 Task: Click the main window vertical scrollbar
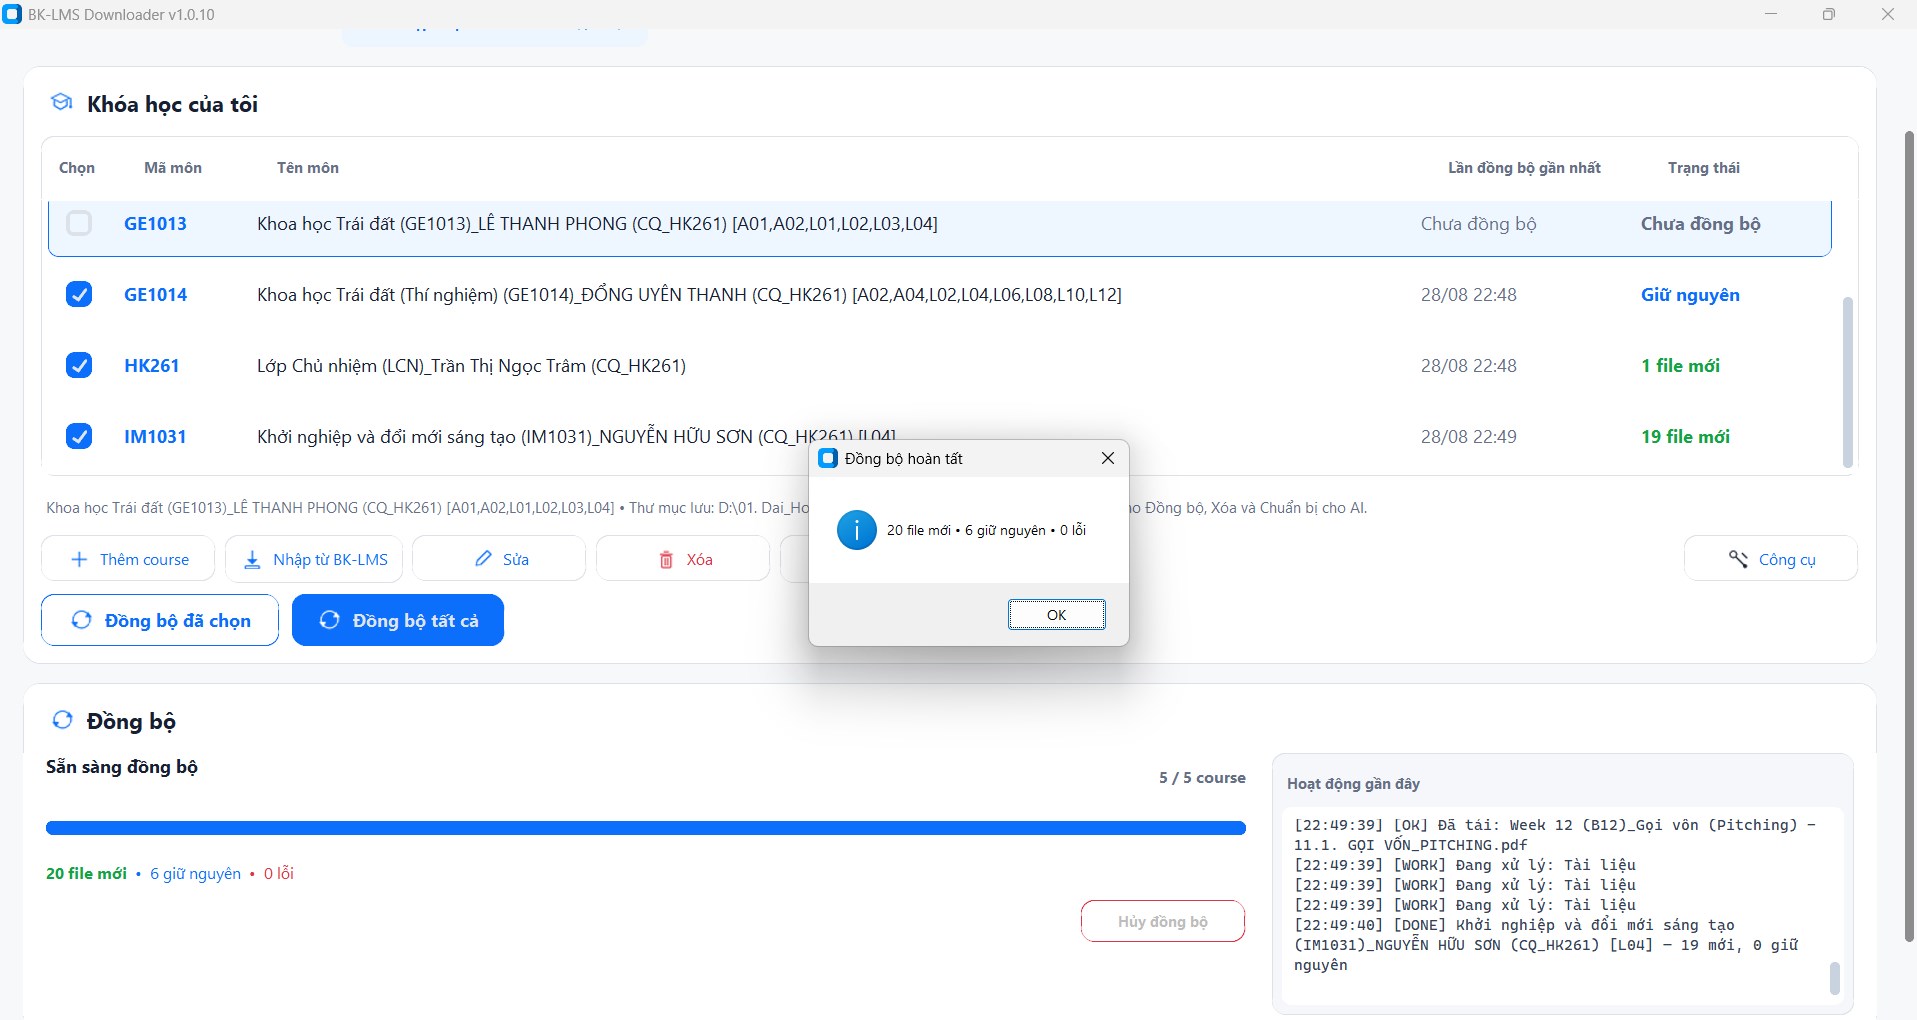(1909, 536)
